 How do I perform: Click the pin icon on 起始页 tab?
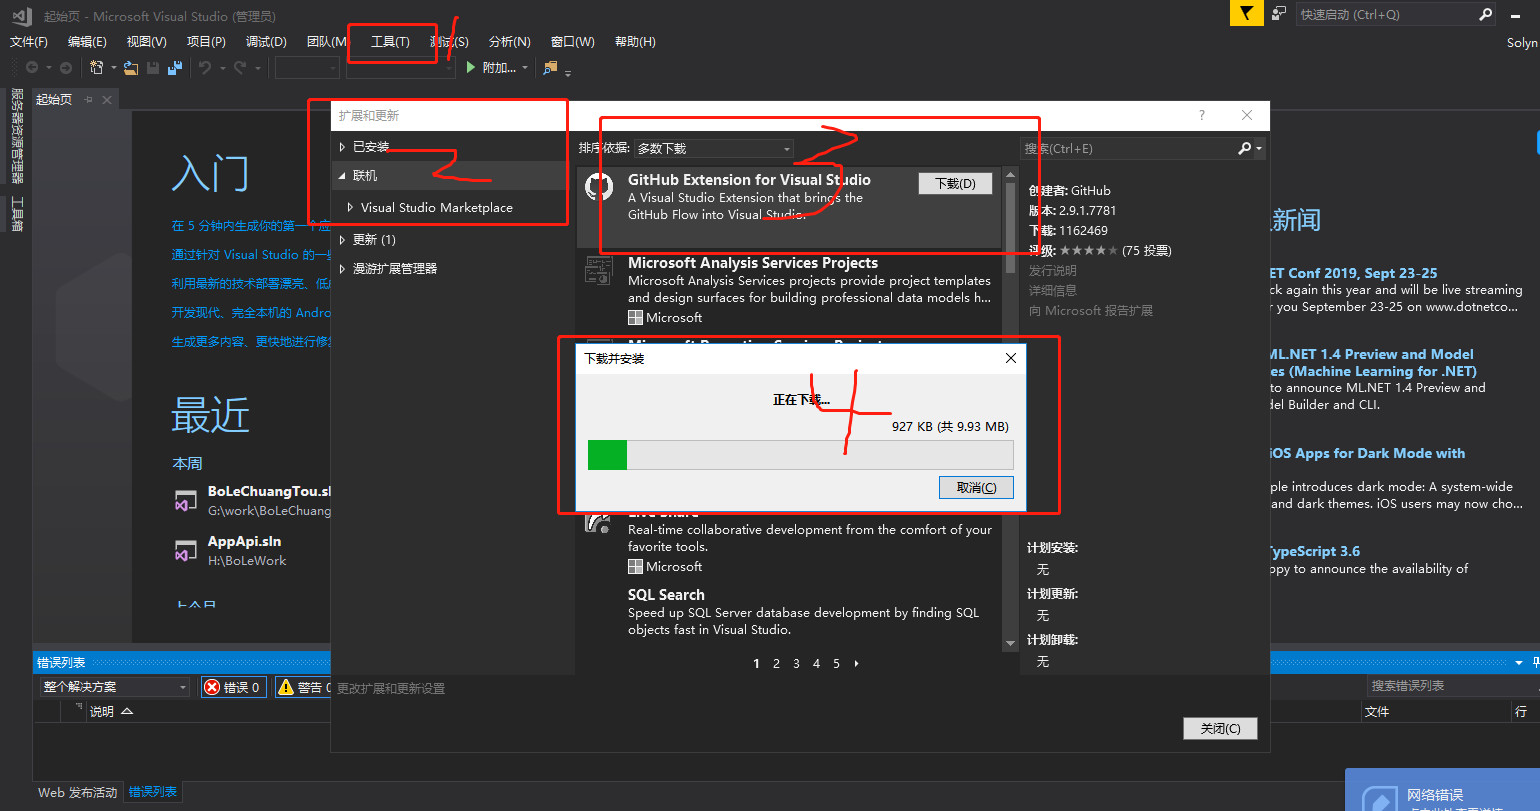point(88,99)
